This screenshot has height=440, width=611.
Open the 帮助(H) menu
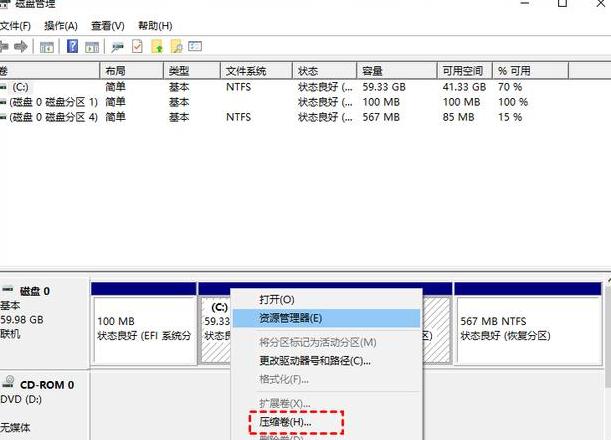155,26
